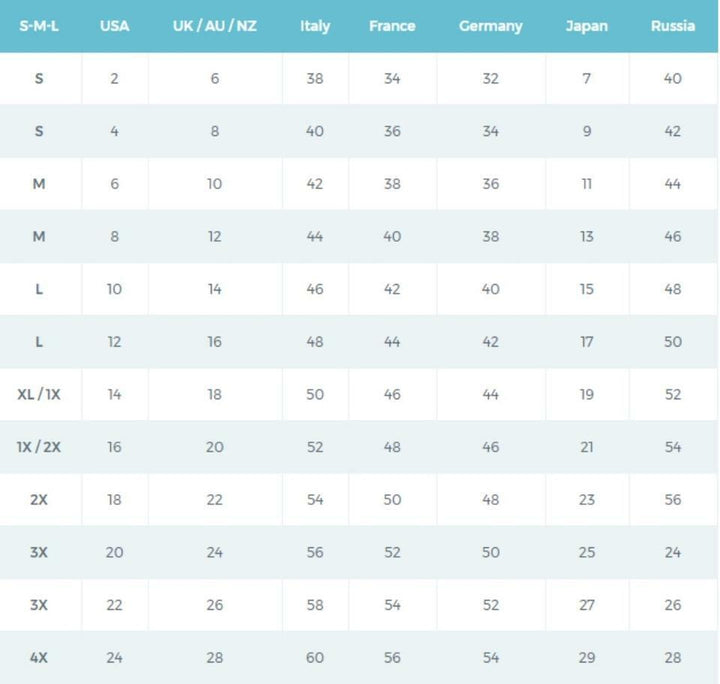
Task: Select Italy size 60 cell
Action: (315, 657)
